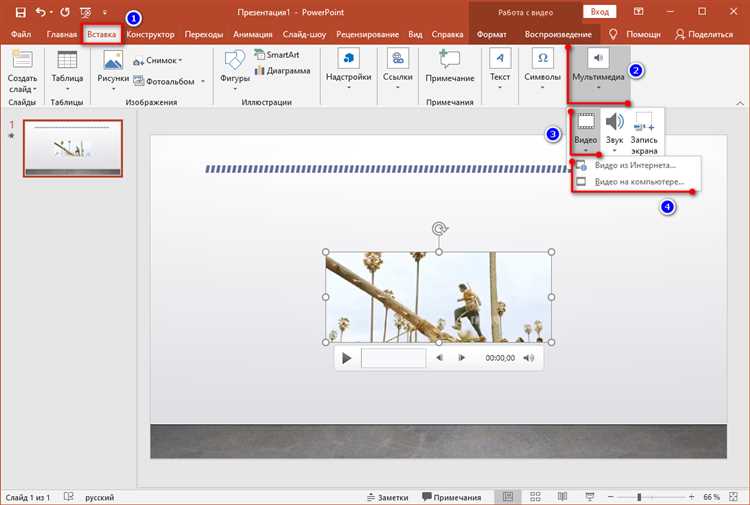
Task: Open the Воспроизведение tab
Action: [558, 34]
